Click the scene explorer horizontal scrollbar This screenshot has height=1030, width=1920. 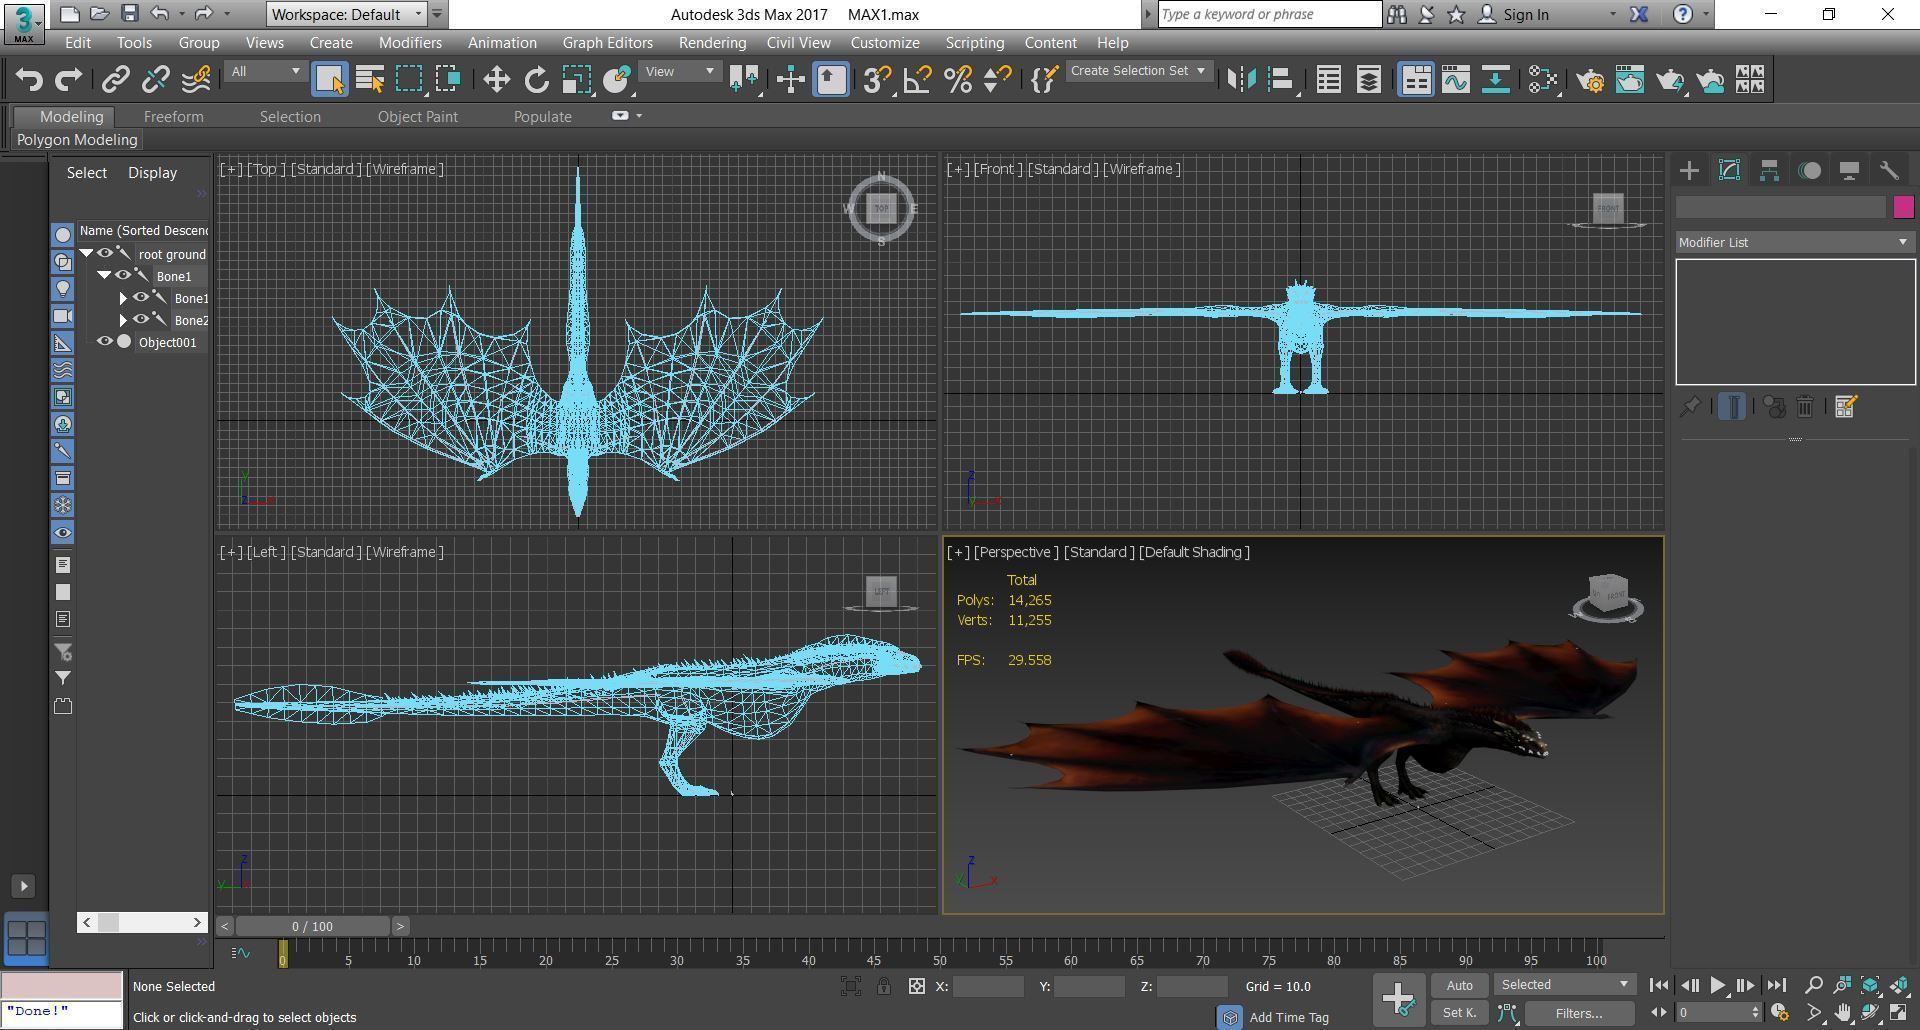[142, 922]
